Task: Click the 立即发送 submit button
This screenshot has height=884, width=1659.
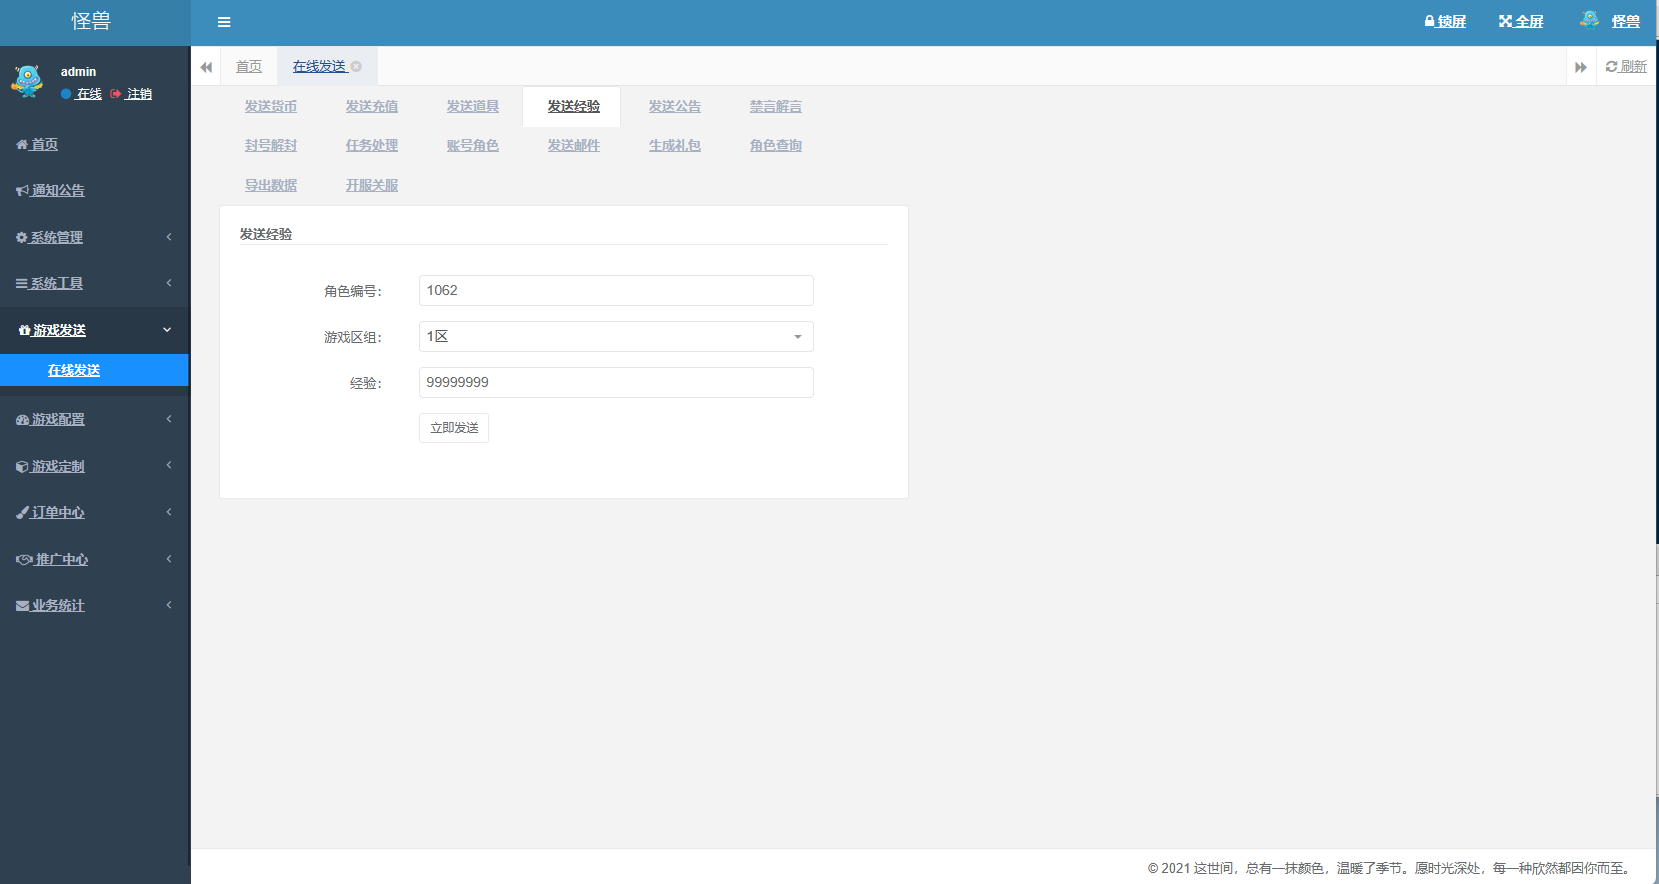Action: click(x=454, y=428)
